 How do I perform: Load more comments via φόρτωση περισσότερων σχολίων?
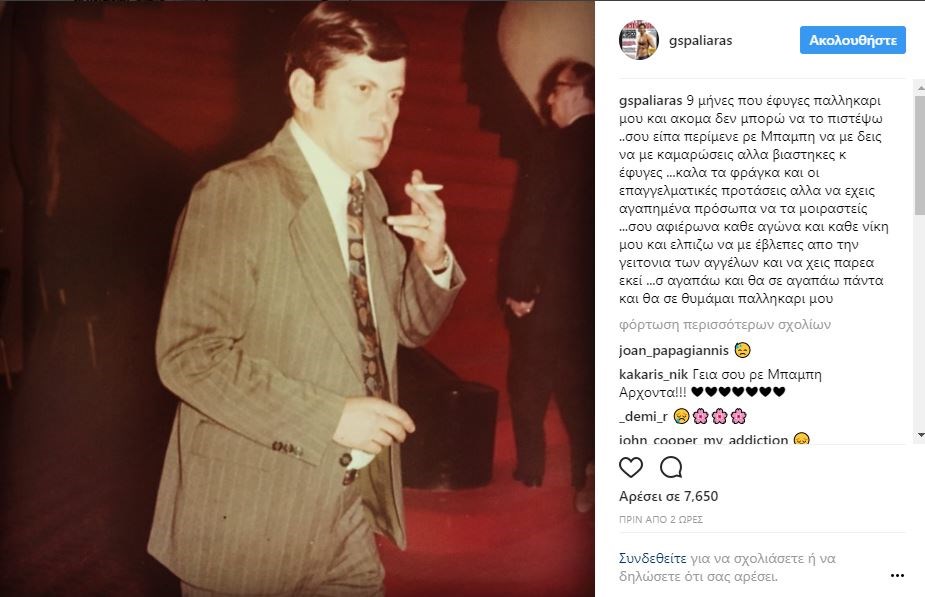click(x=724, y=324)
